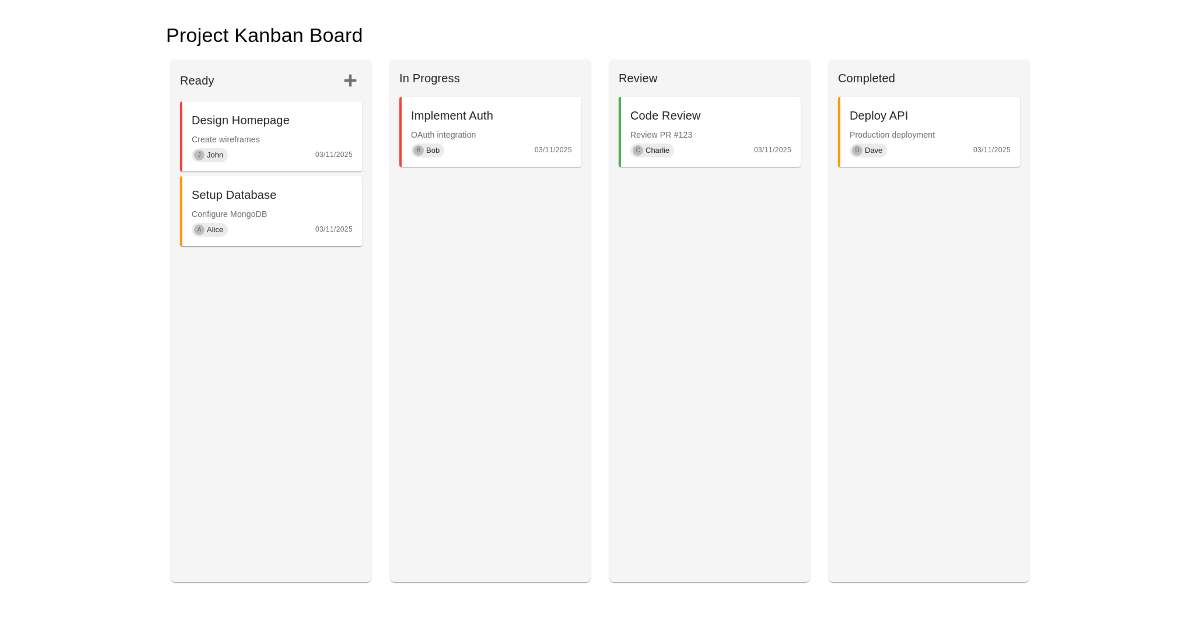Click the OAuth integration description text
The height and width of the screenshot is (630, 1200).
tap(443, 134)
